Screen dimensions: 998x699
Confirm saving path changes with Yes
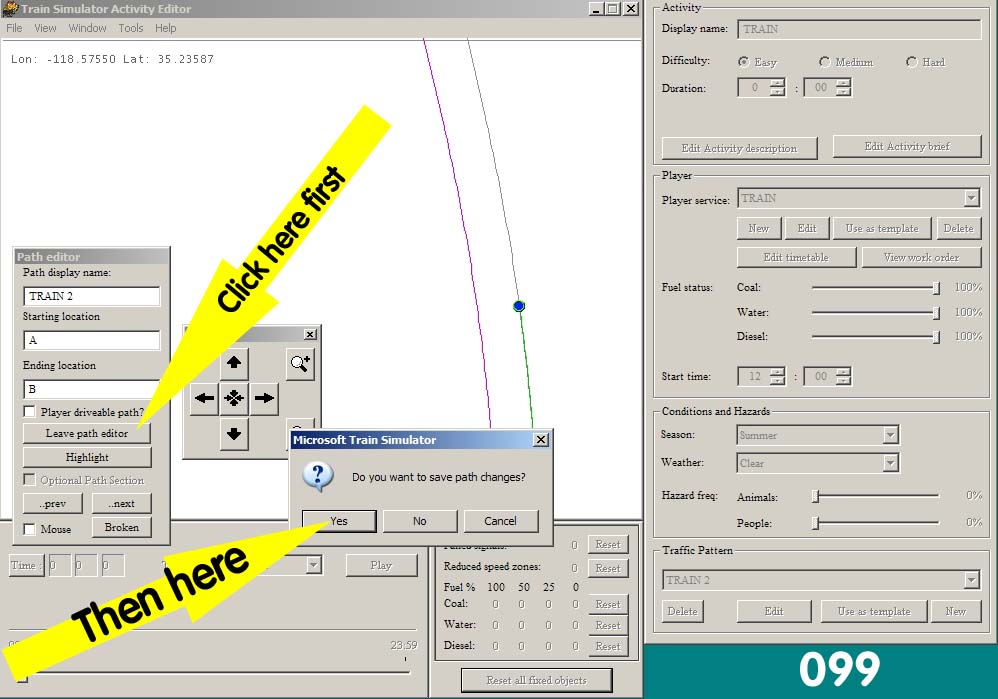339,521
